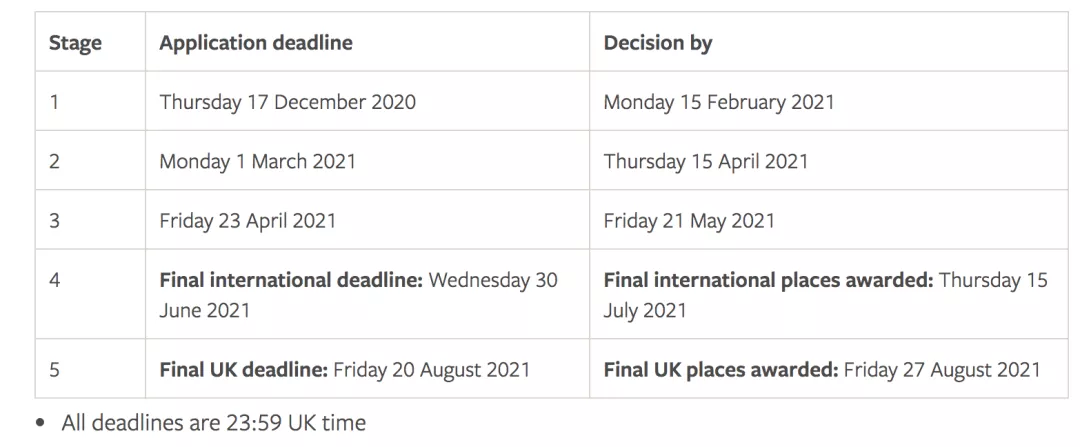
Task: Click bold "Final UK places awarded:" label
Action: click(720, 370)
